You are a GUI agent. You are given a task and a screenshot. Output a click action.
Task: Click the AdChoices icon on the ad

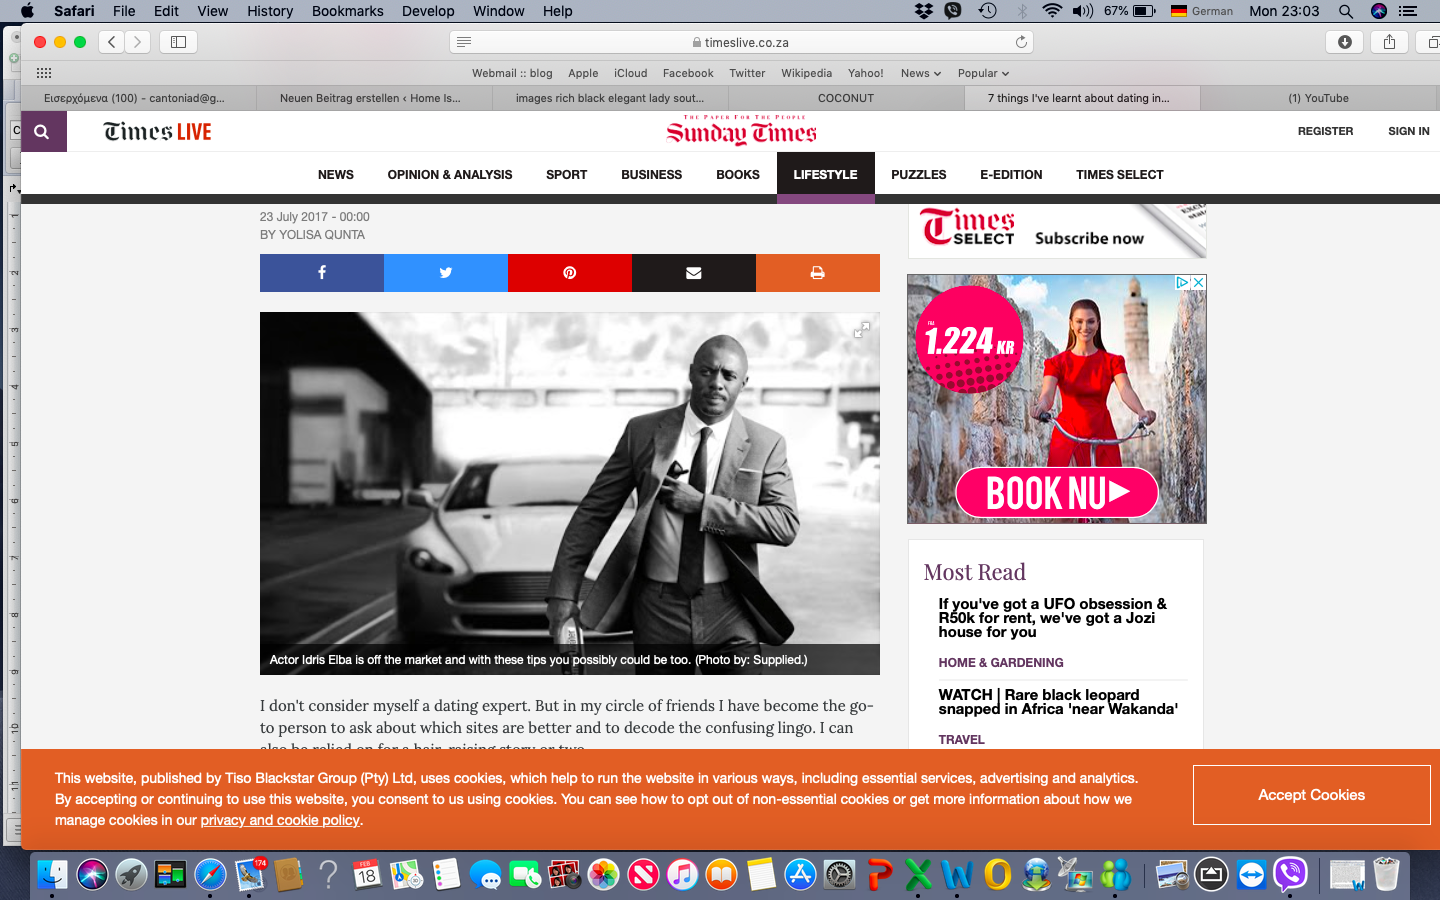click(x=1182, y=283)
